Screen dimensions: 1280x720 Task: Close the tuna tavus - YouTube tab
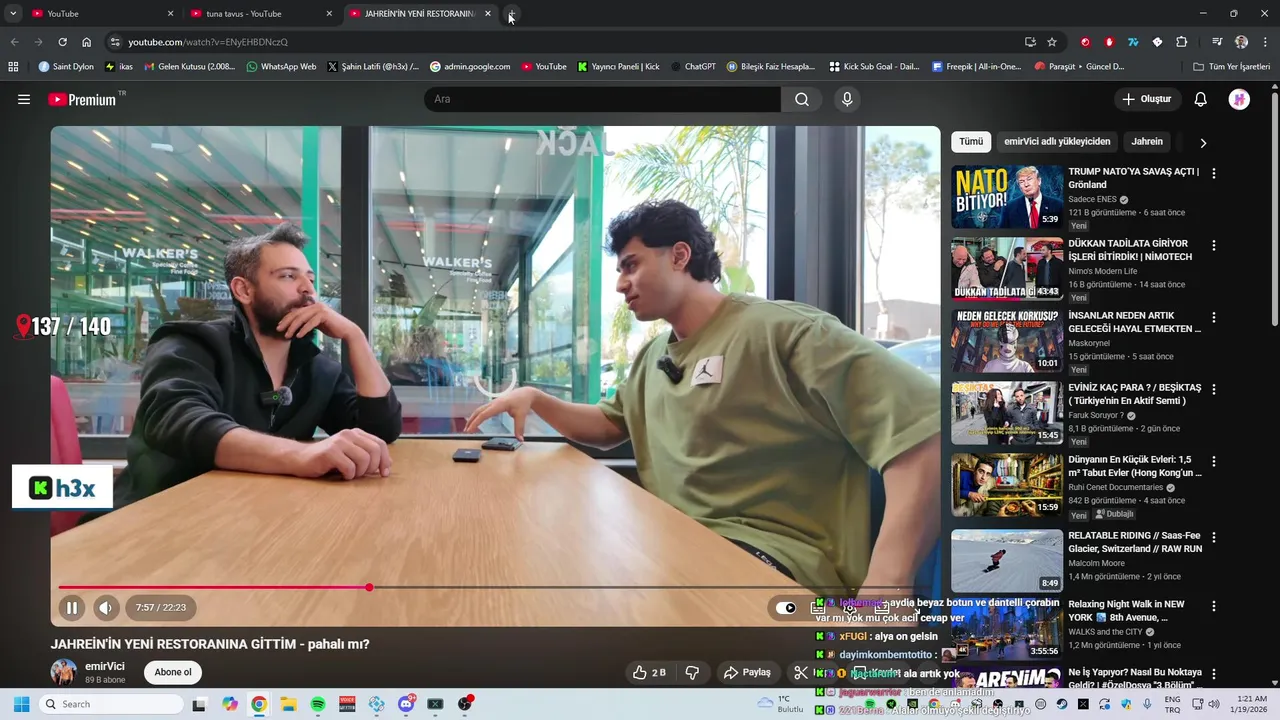pyautogui.click(x=329, y=14)
